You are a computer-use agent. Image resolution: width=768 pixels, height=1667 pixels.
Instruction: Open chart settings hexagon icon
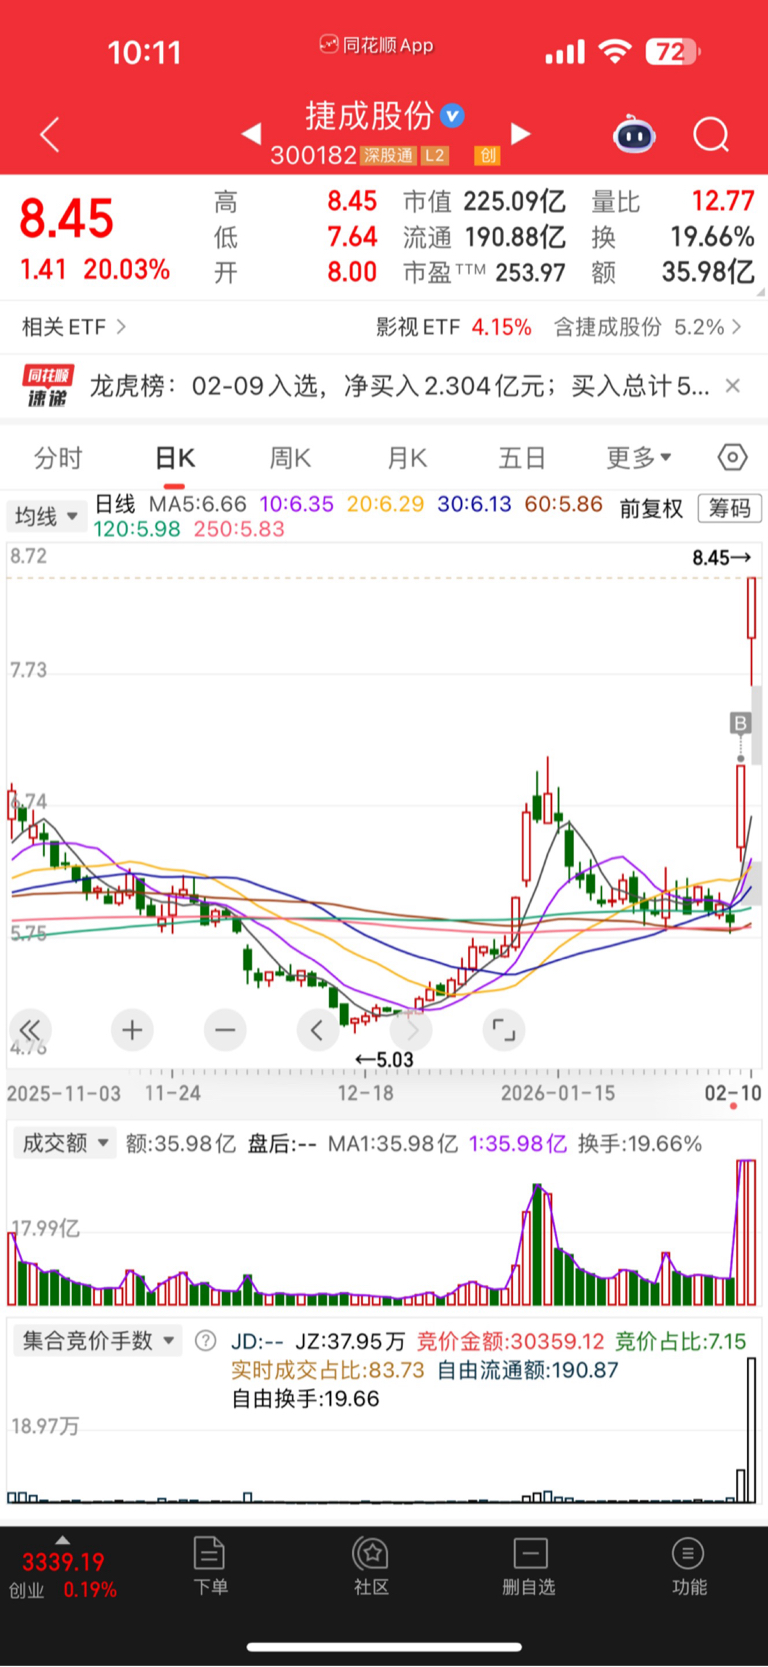732,458
